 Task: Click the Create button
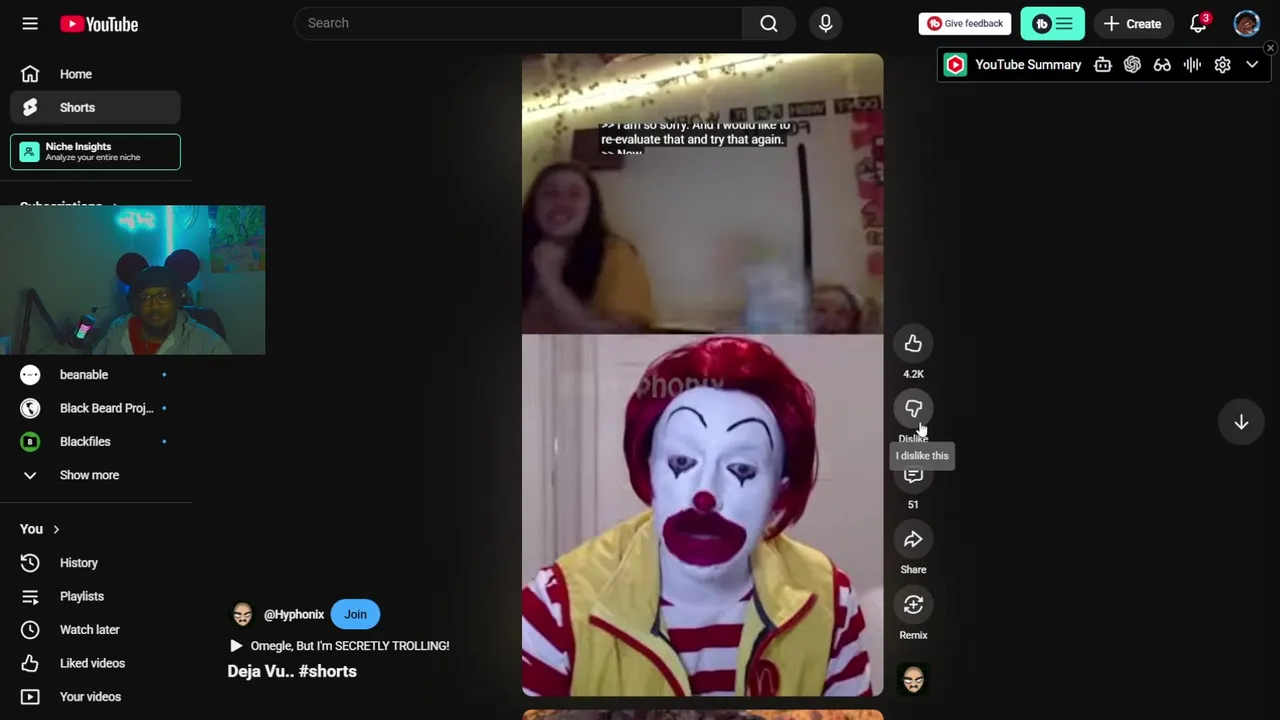1132,24
